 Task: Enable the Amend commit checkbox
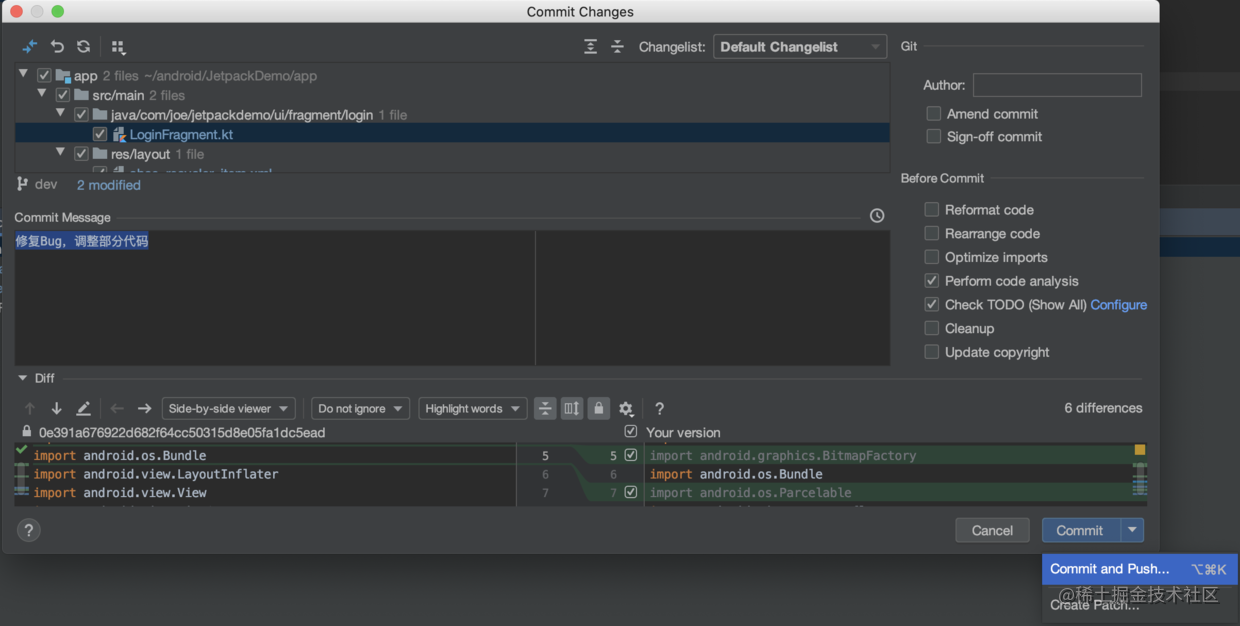[x=933, y=114]
